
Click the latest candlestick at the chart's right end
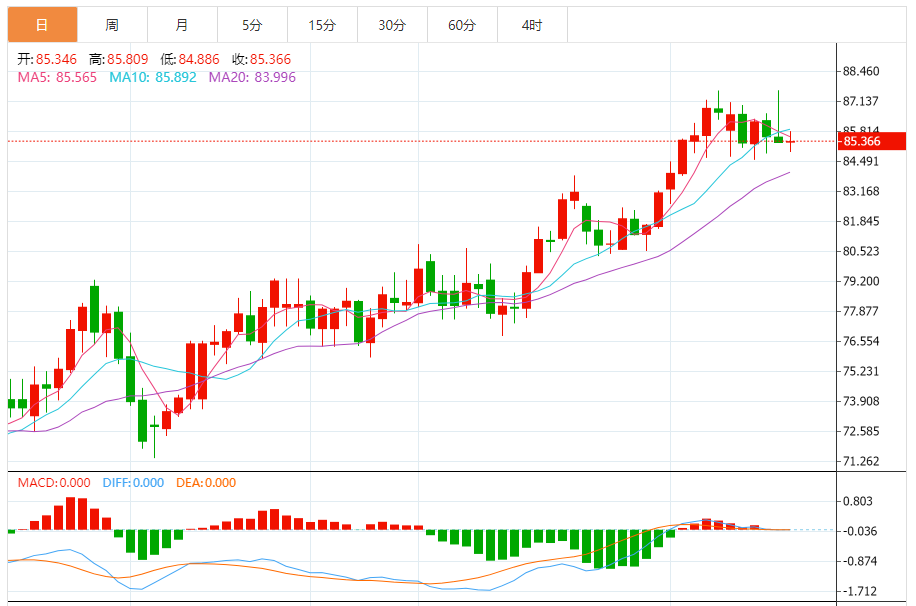point(790,141)
